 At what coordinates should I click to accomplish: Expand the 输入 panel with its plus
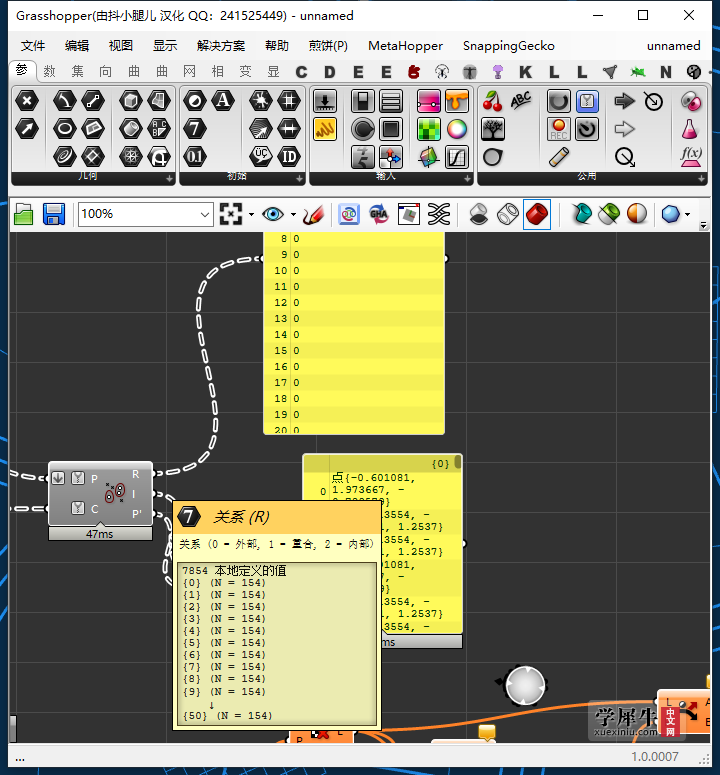click(x=467, y=179)
